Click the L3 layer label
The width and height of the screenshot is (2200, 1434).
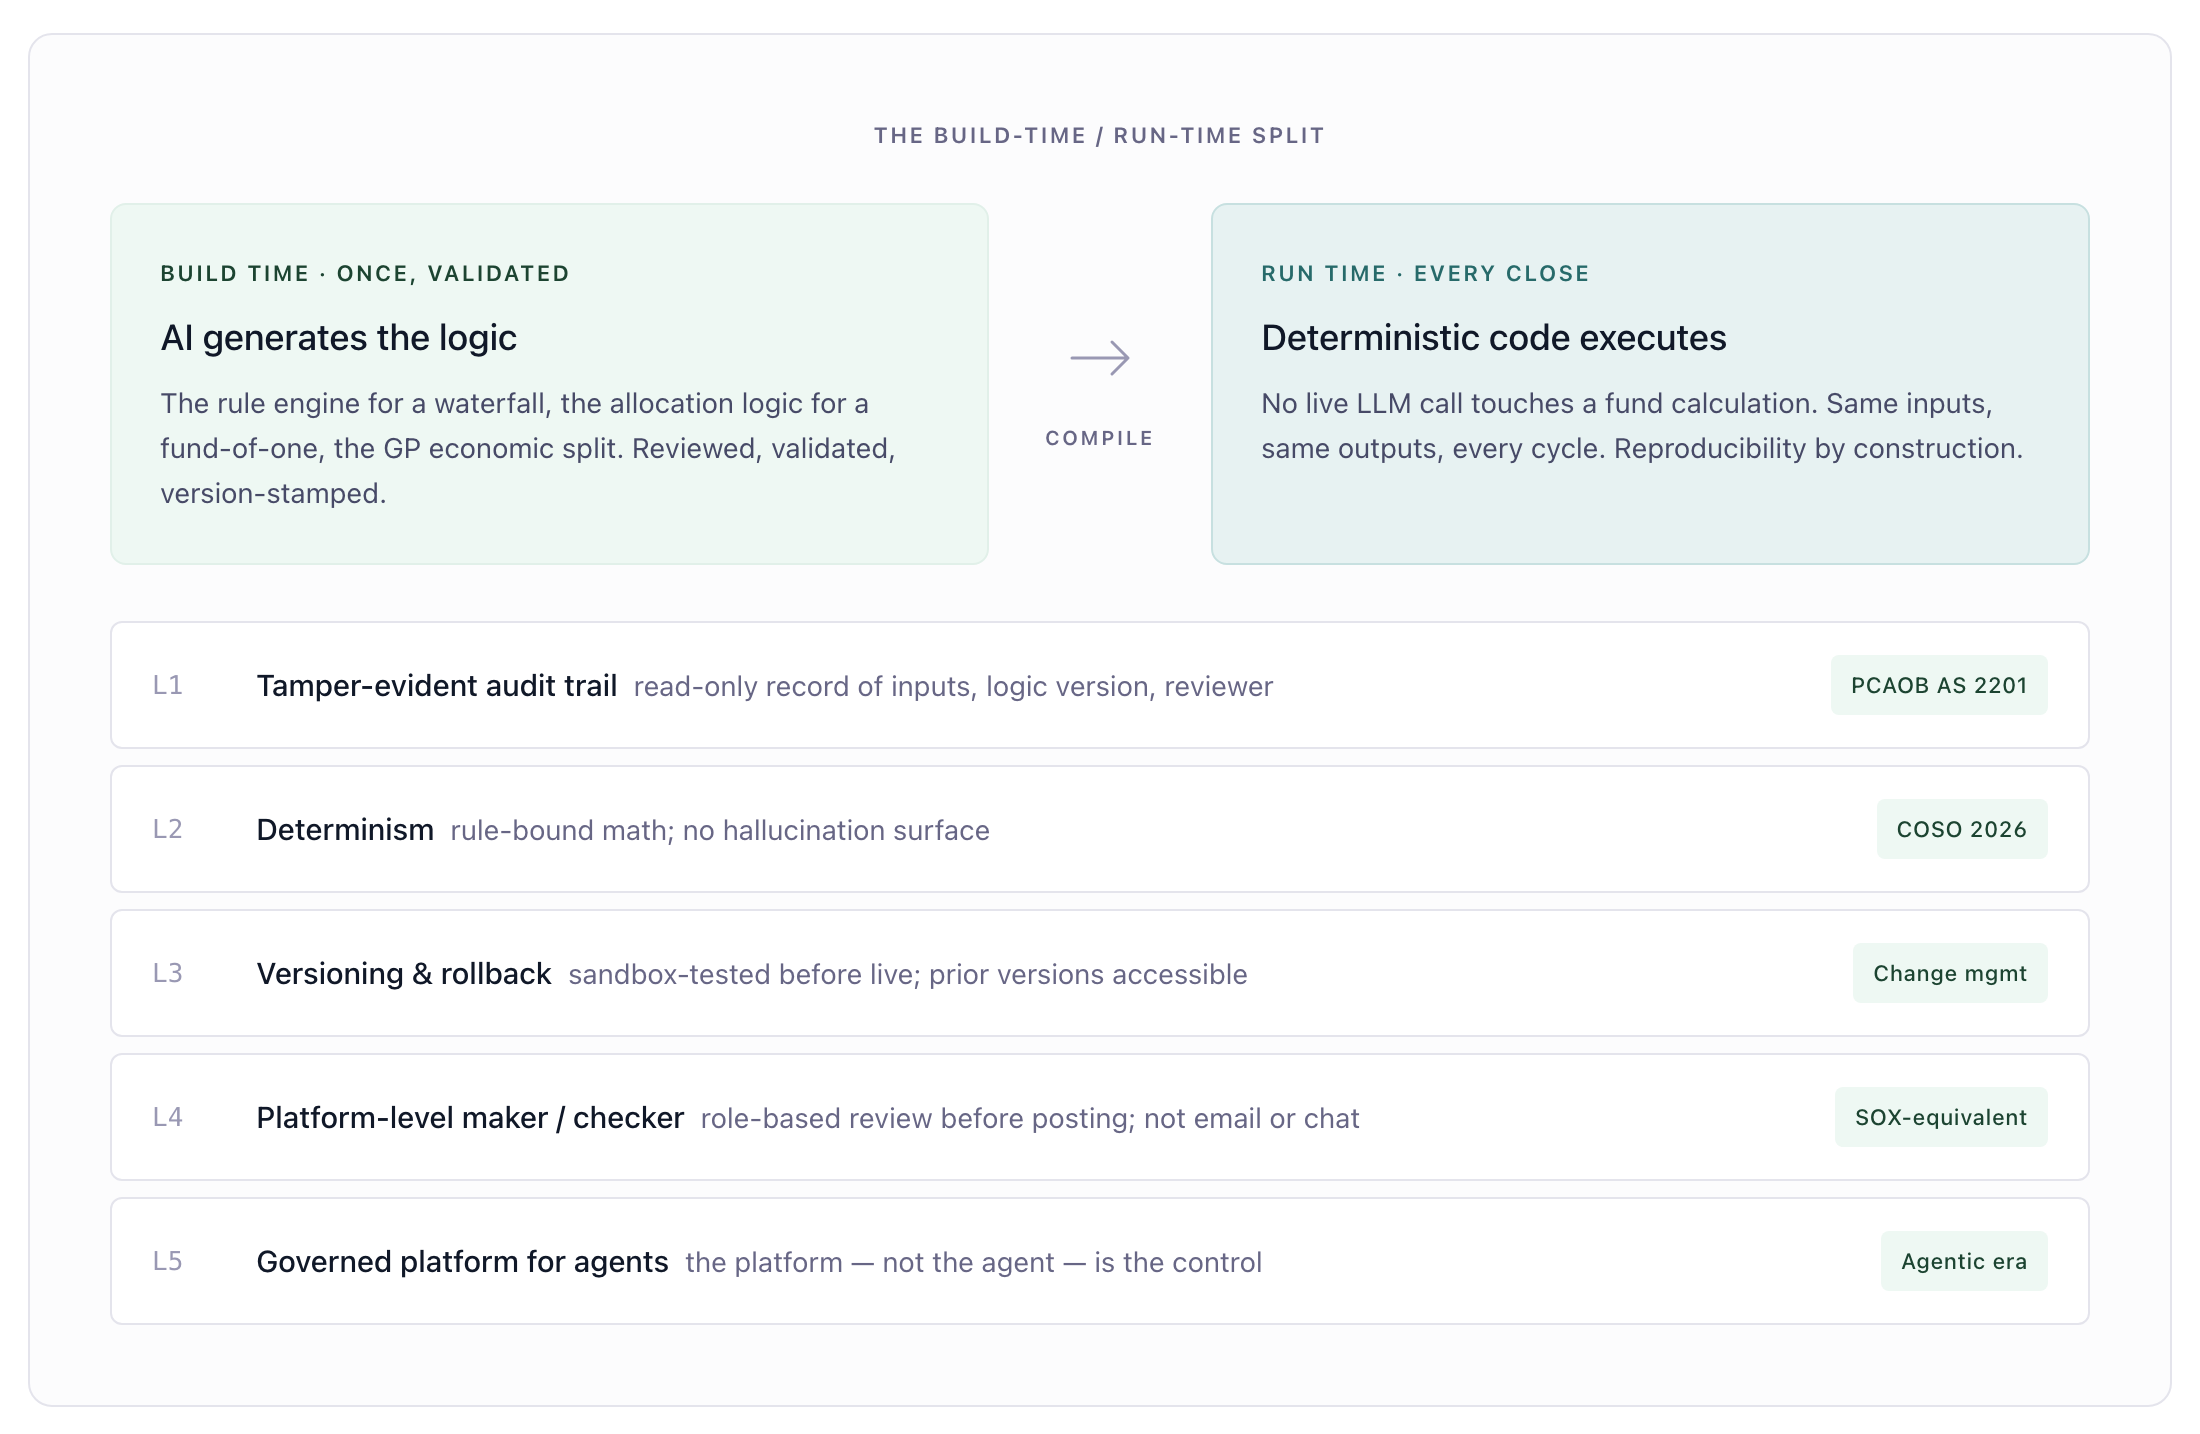pos(168,973)
